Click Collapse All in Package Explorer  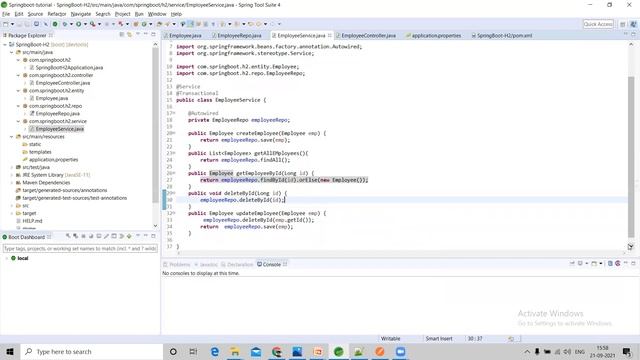[122, 35]
